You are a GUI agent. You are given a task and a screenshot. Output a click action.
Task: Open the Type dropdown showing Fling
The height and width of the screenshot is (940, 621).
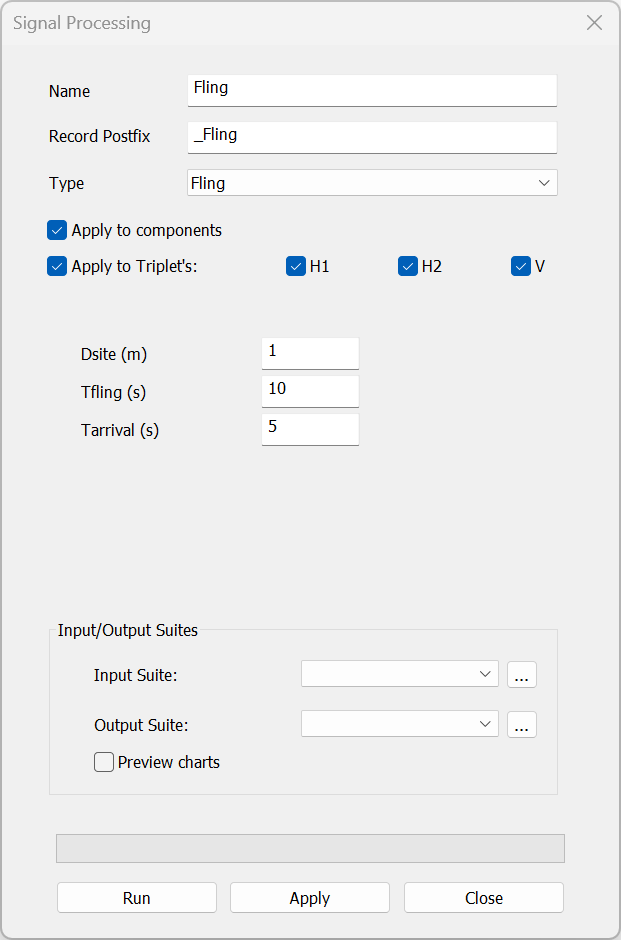click(x=371, y=183)
